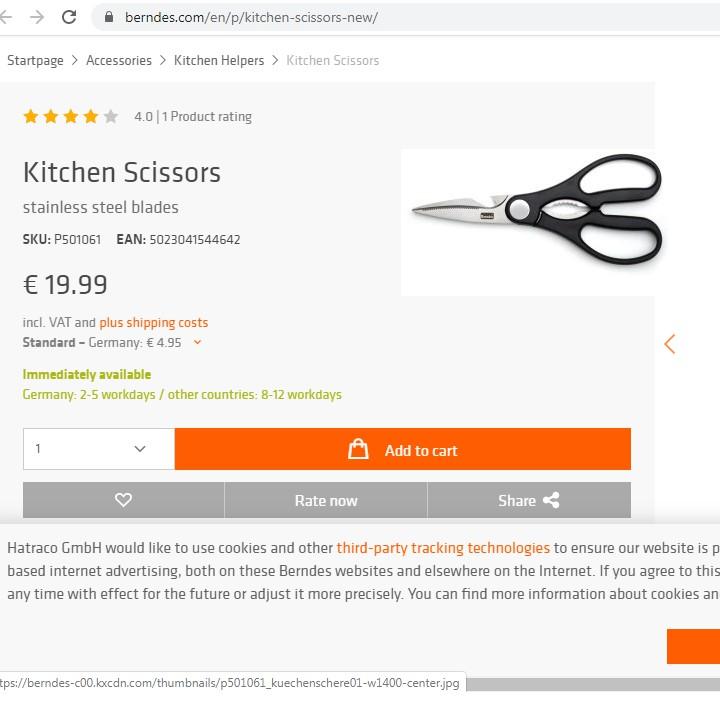Click the orange previous image arrow

point(669,344)
